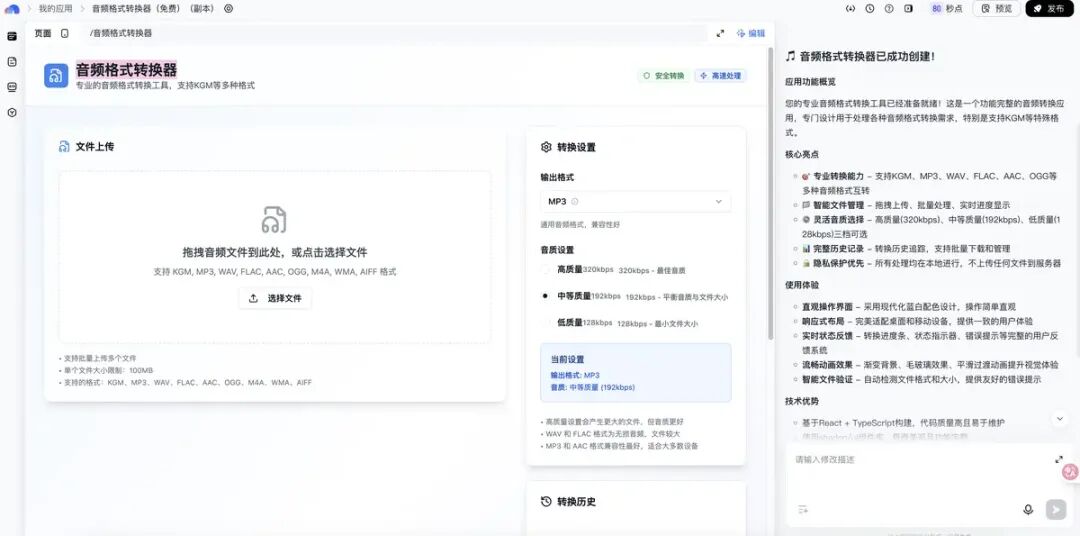1080x536 pixels.
Task: Click the 转换设置 gear icon
Action: click(x=546, y=147)
